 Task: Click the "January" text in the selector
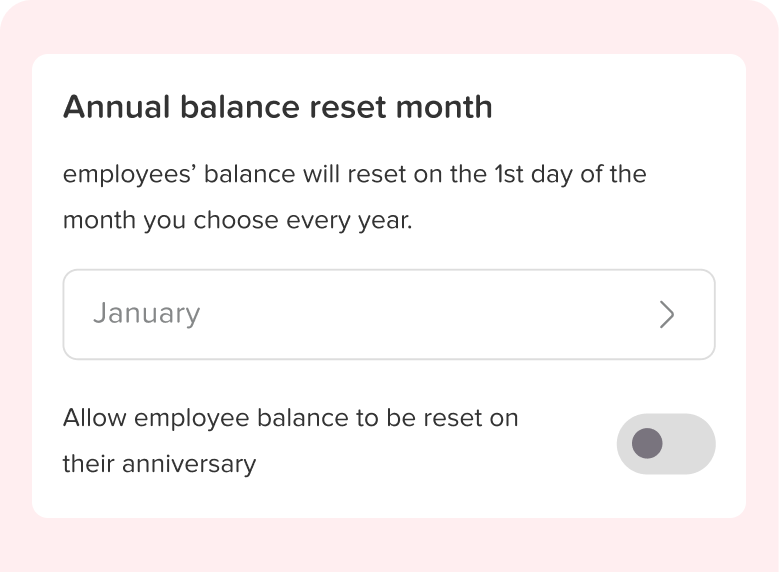[146, 314]
